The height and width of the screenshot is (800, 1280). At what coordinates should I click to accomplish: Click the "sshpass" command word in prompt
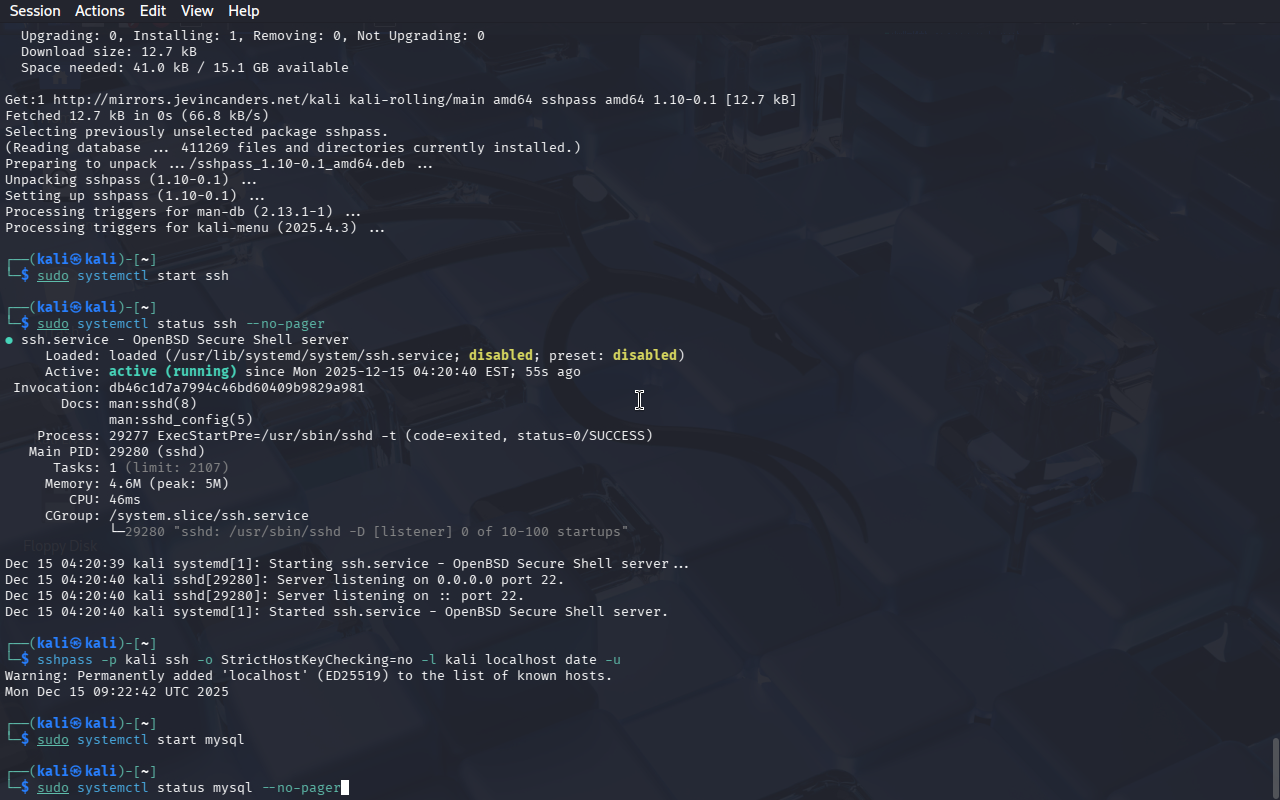[x=65, y=660]
